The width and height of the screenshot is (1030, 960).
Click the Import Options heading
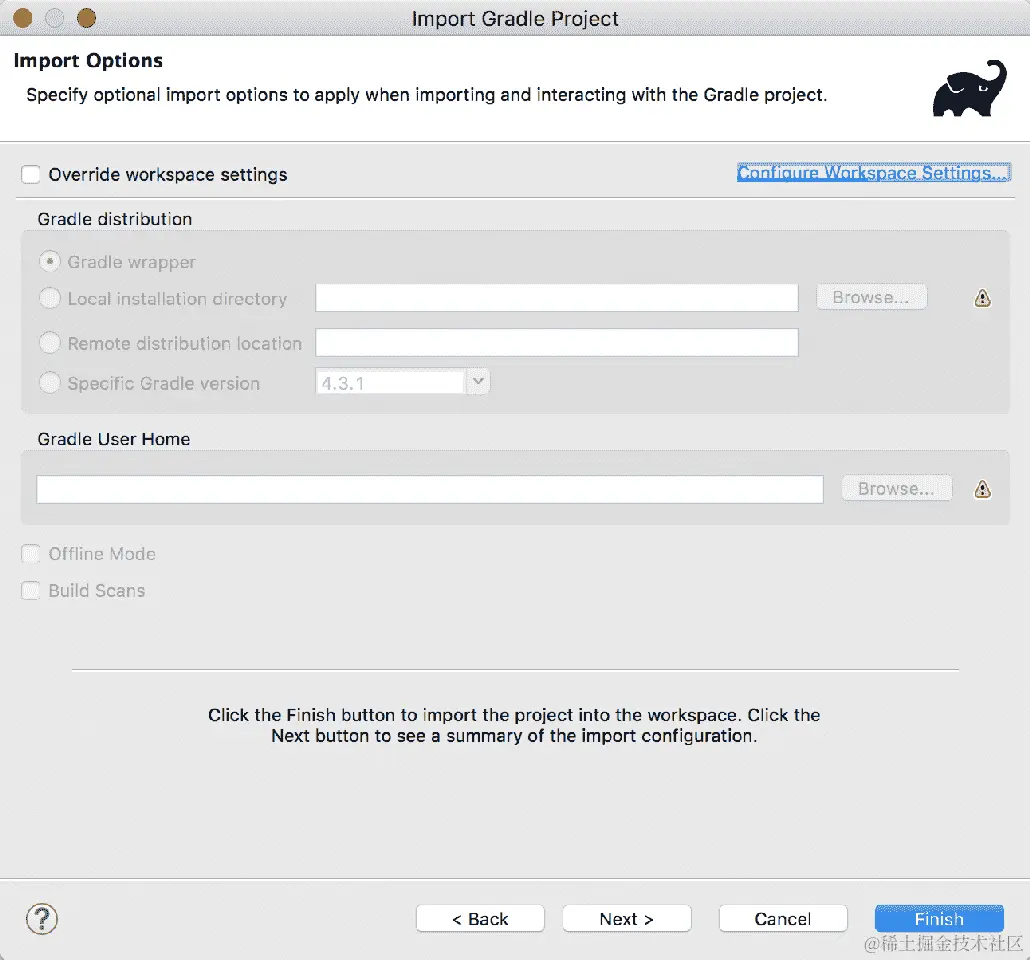tap(88, 60)
